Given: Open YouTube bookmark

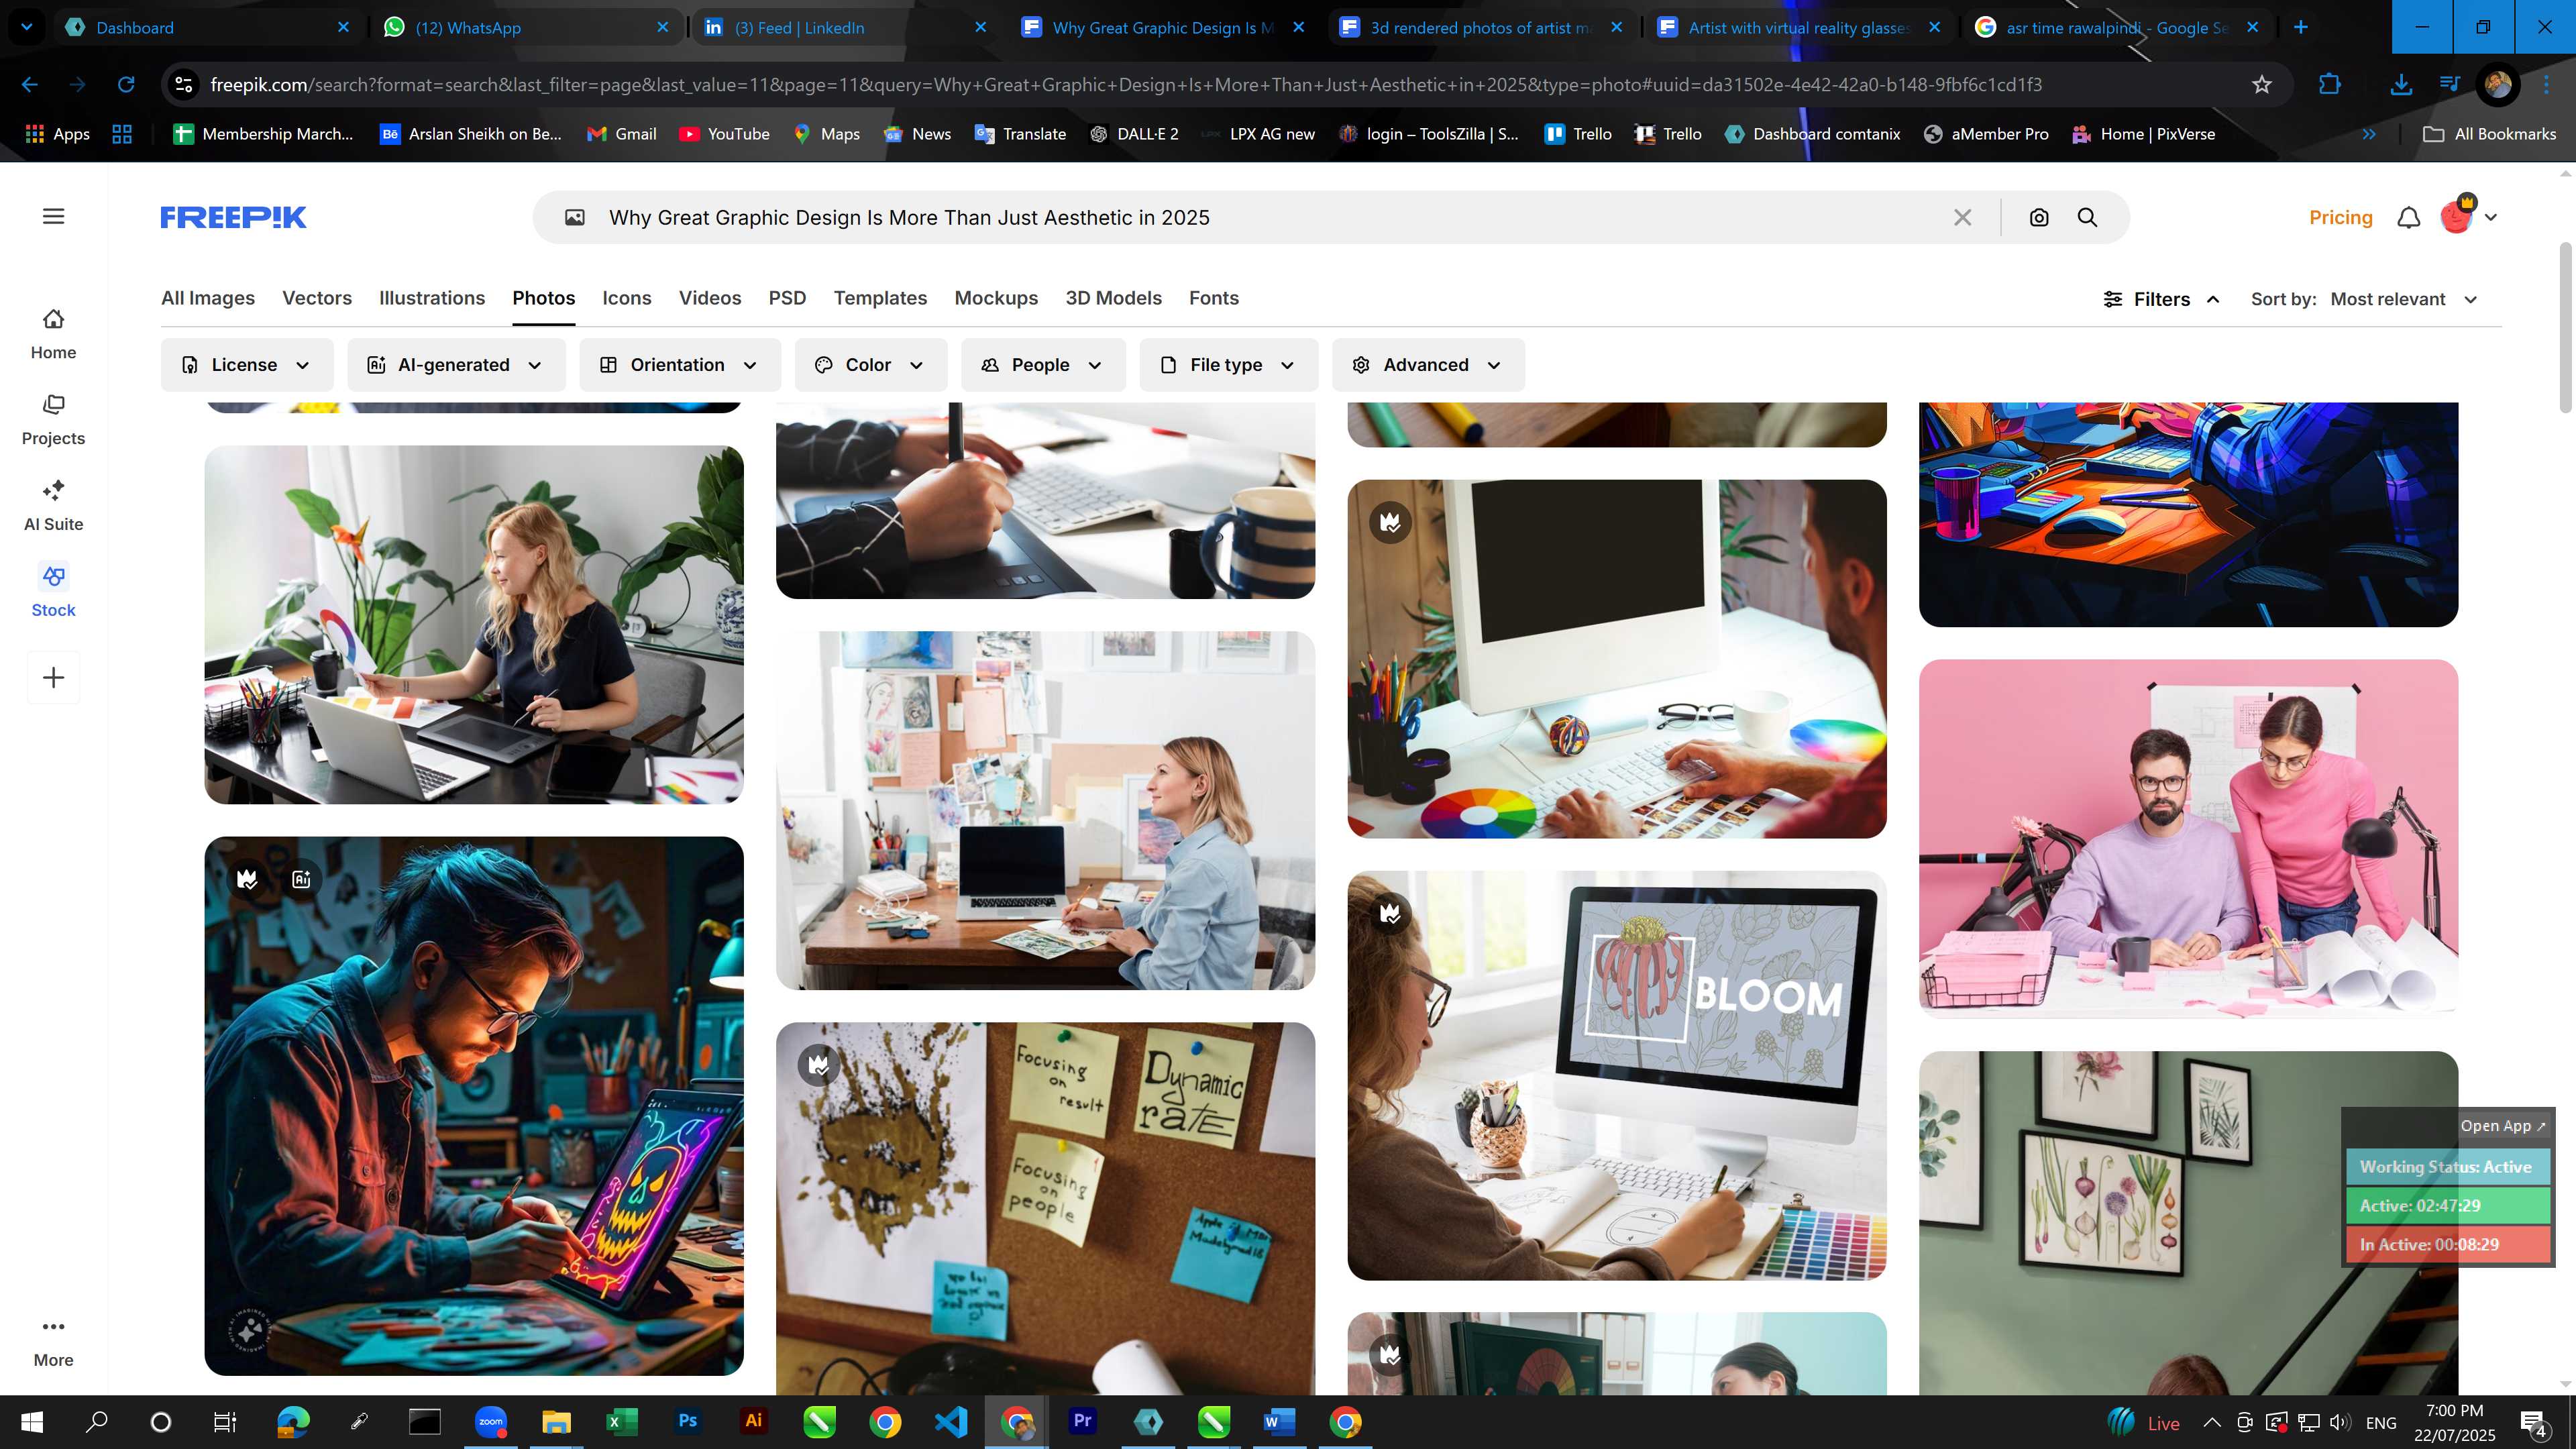Looking at the screenshot, I should coord(724,134).
